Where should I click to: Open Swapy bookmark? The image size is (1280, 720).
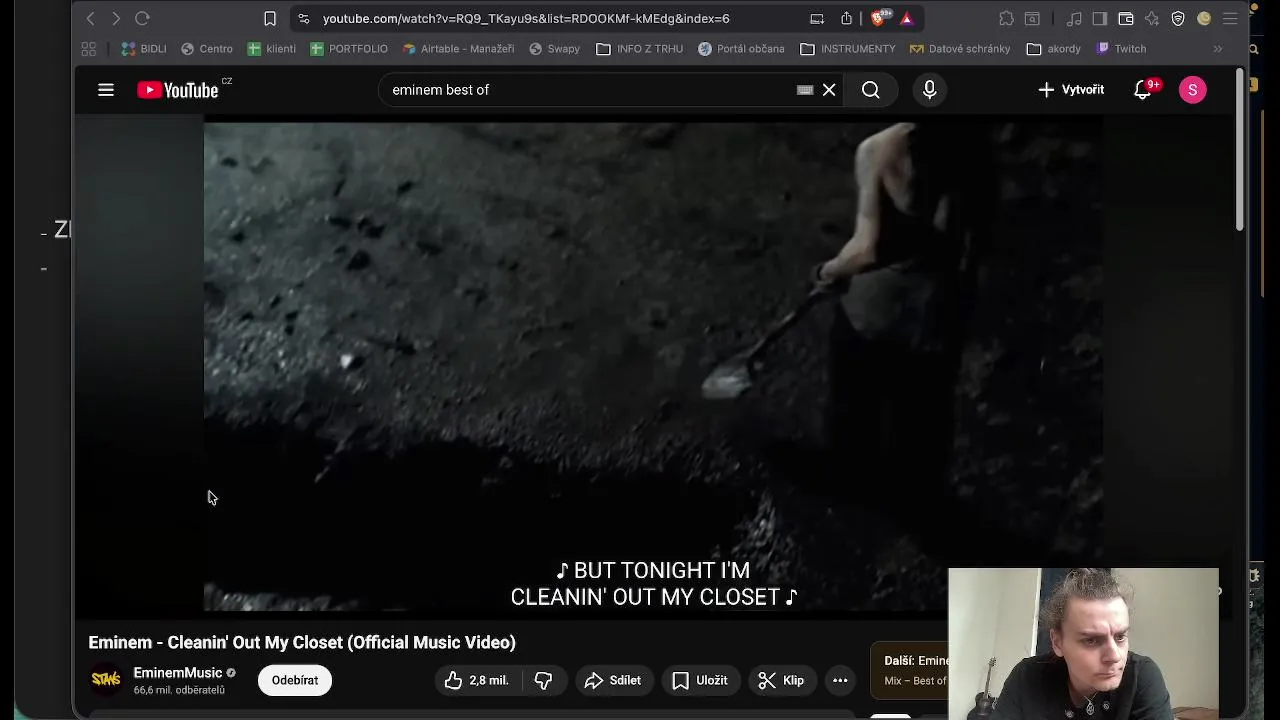554,48
